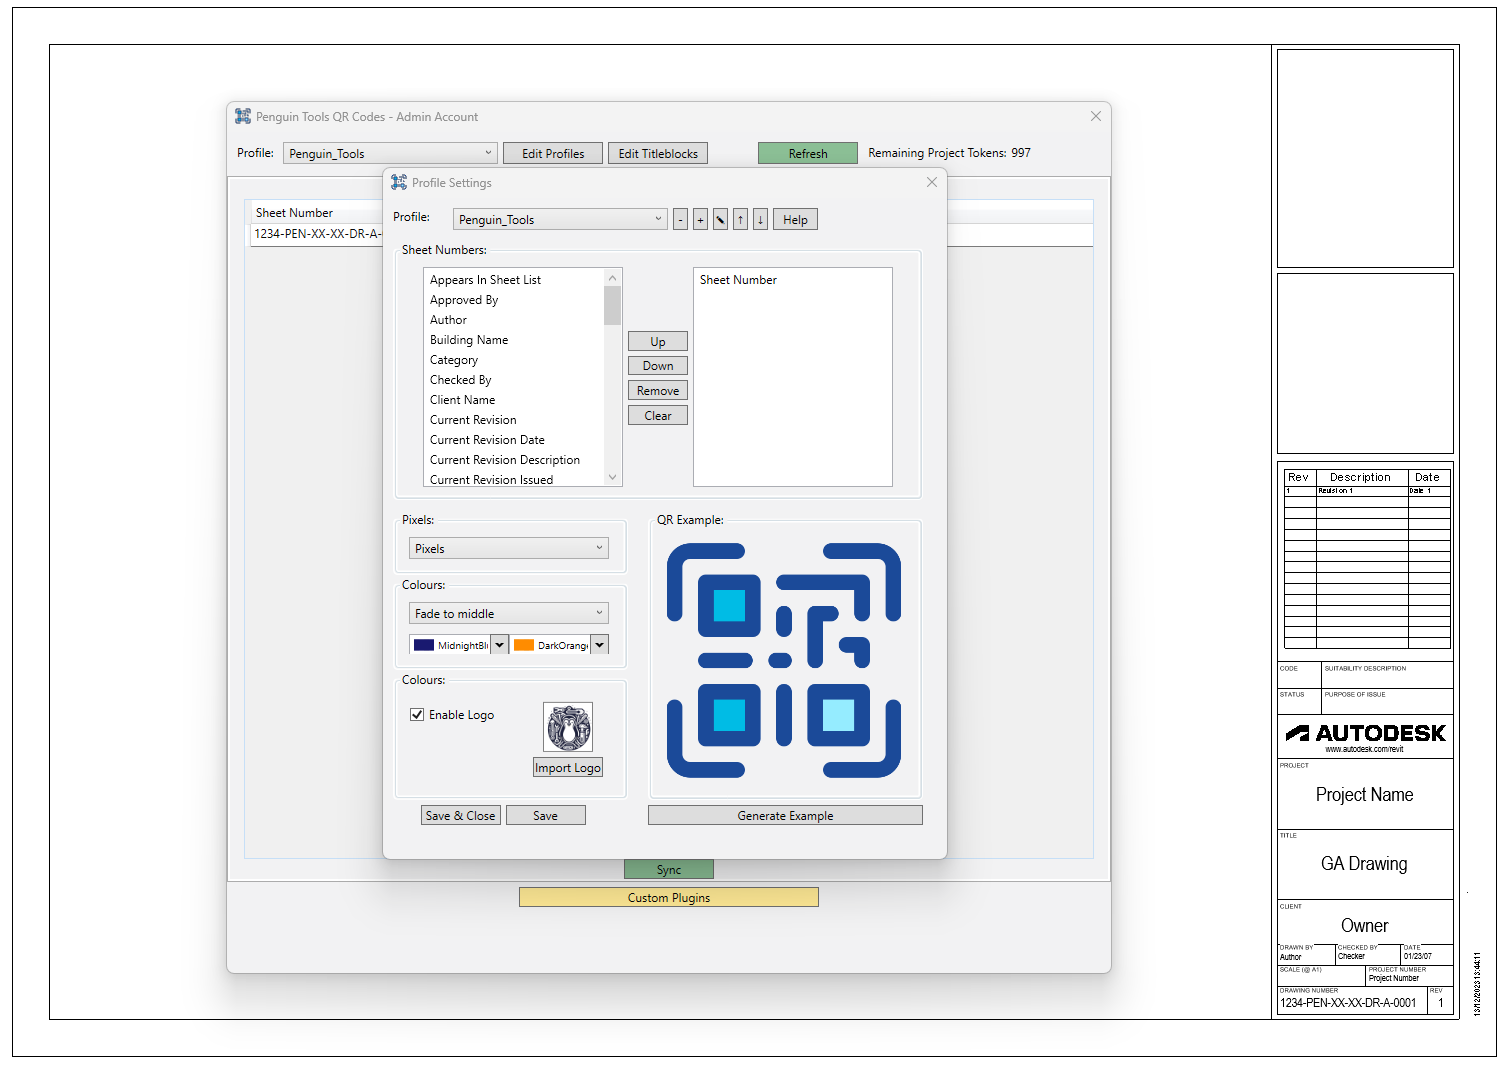Expand the Pixels style dropdown
Viewport: 1508px width, 1068px height.
pyautogui.click(x=509, y=548)
